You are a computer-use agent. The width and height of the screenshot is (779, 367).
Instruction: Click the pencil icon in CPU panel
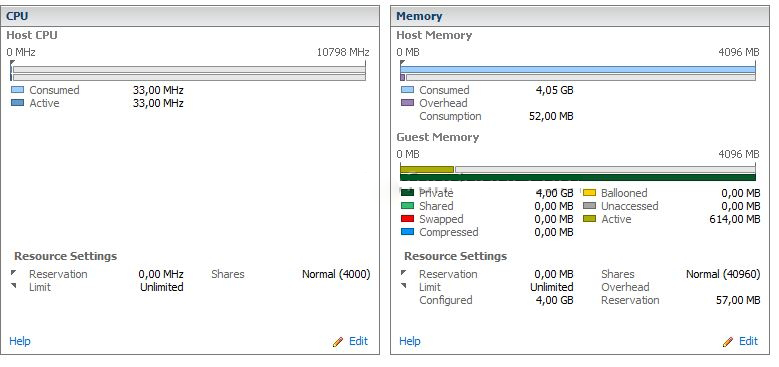tap(338, 342)
